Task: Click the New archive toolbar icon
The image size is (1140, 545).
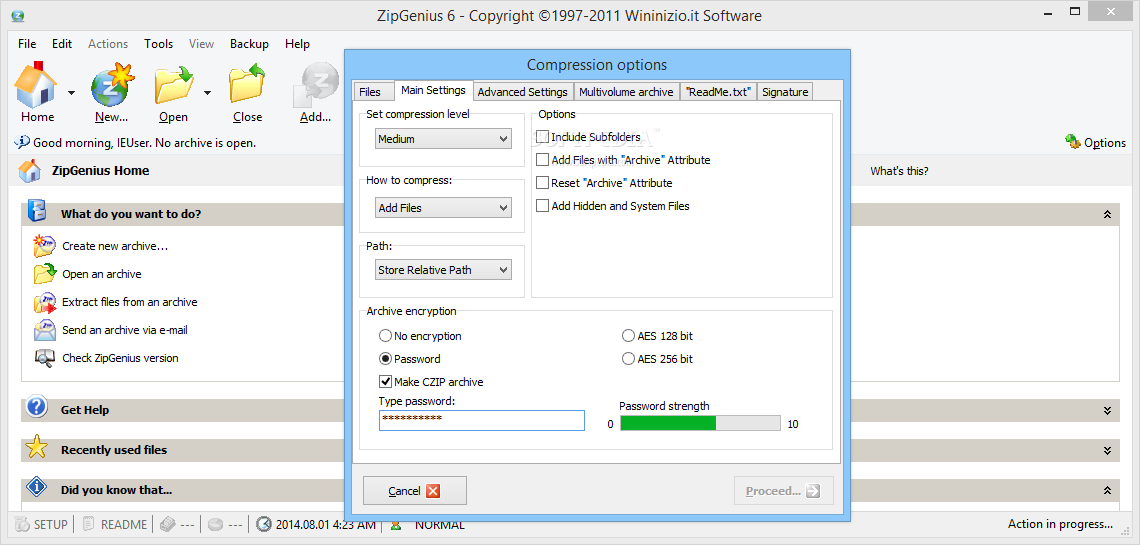Action: 111,85
